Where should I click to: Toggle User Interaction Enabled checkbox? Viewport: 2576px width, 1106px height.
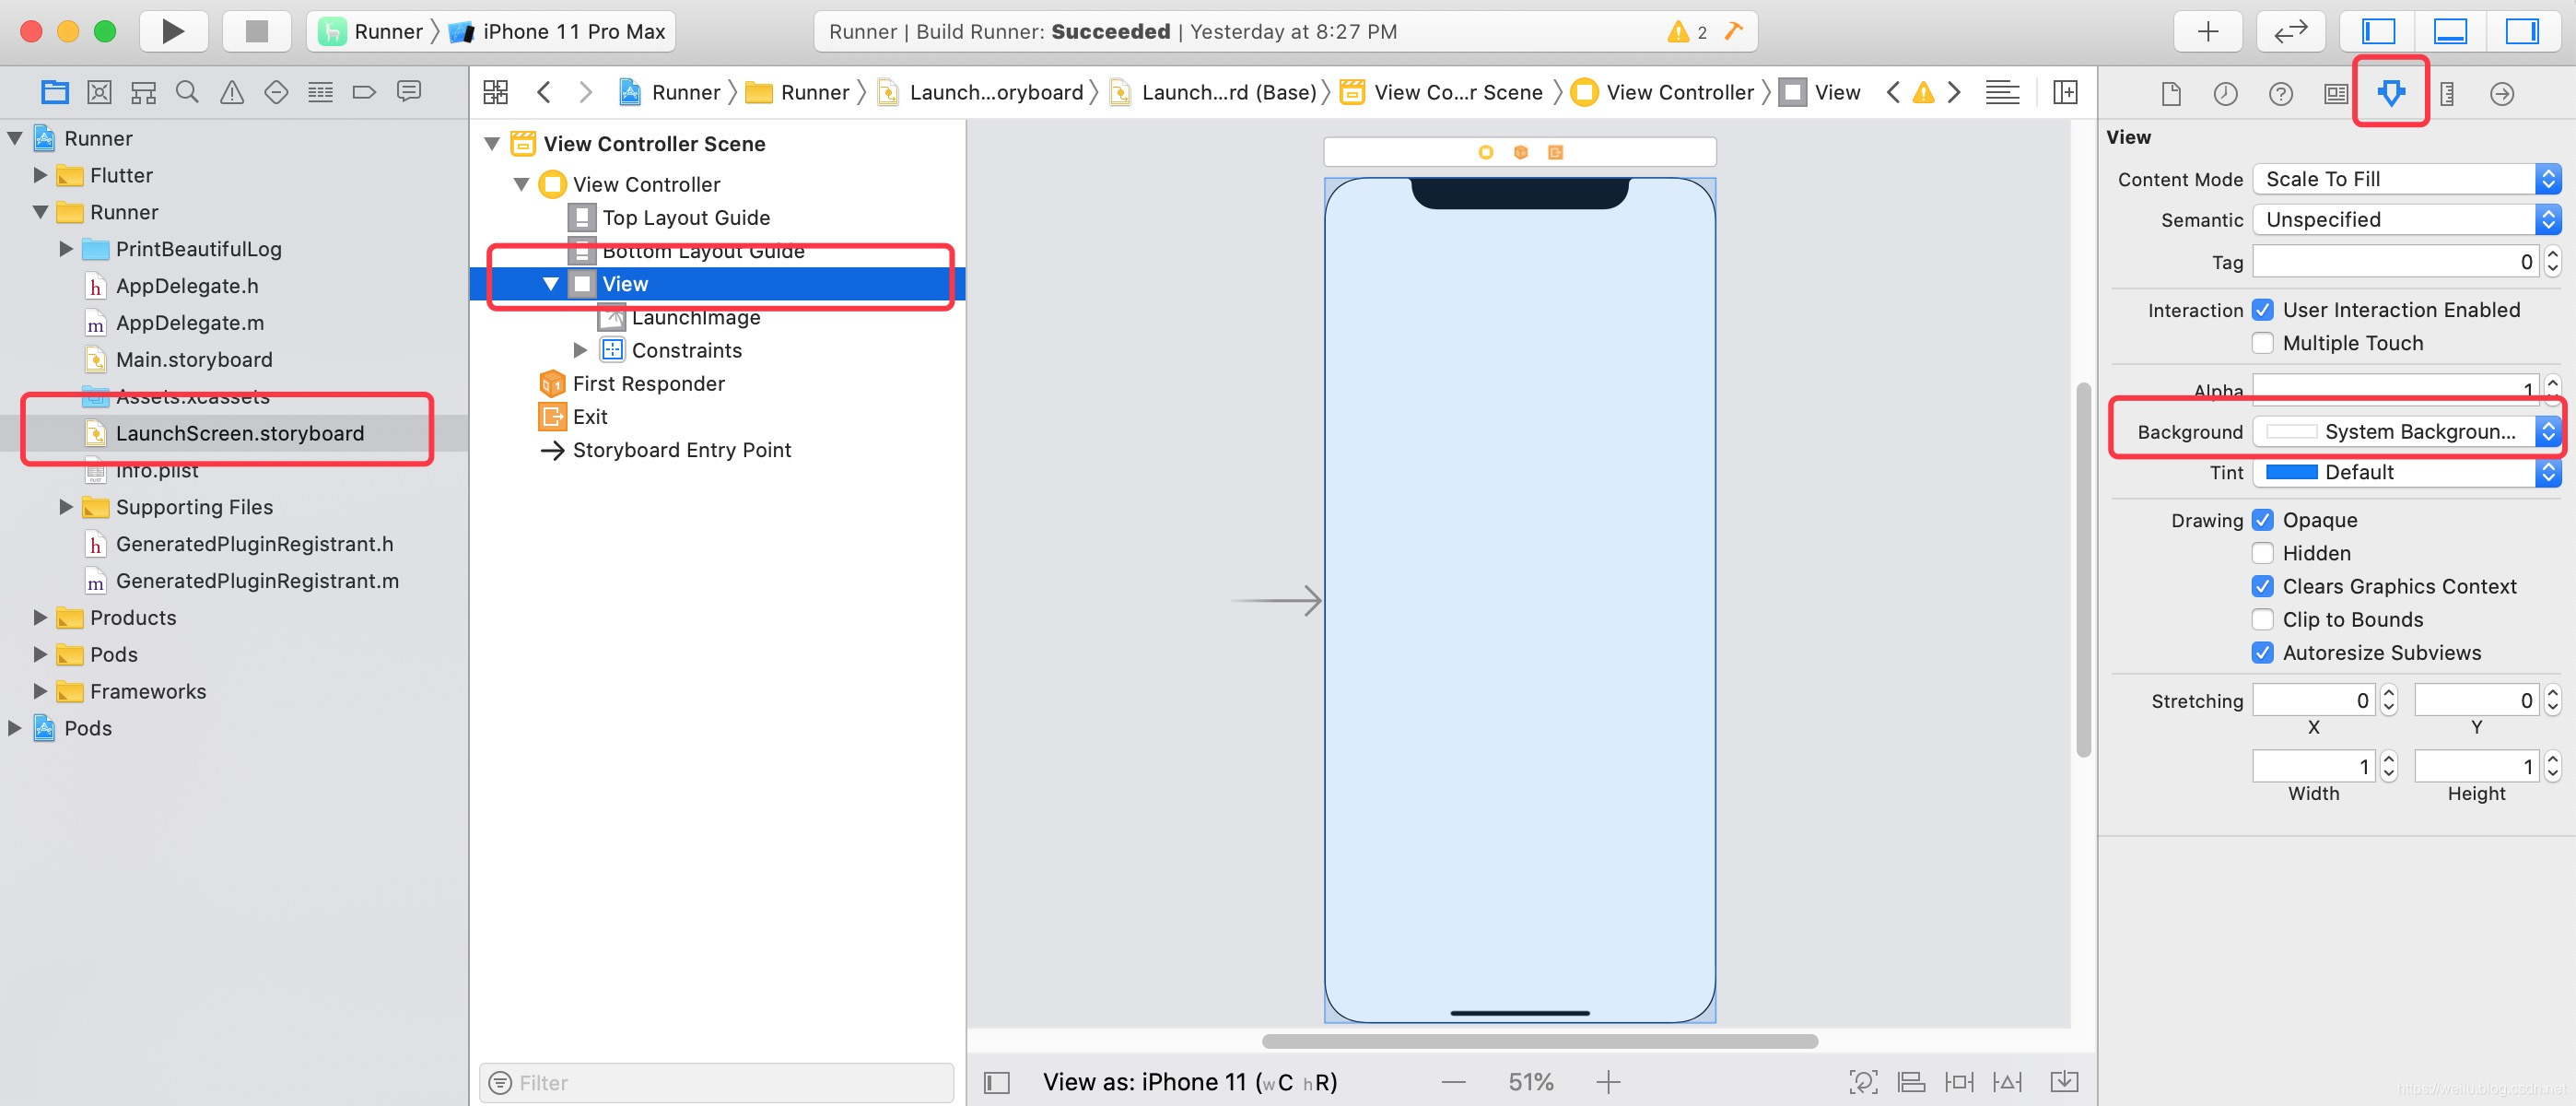(2263, 310)
